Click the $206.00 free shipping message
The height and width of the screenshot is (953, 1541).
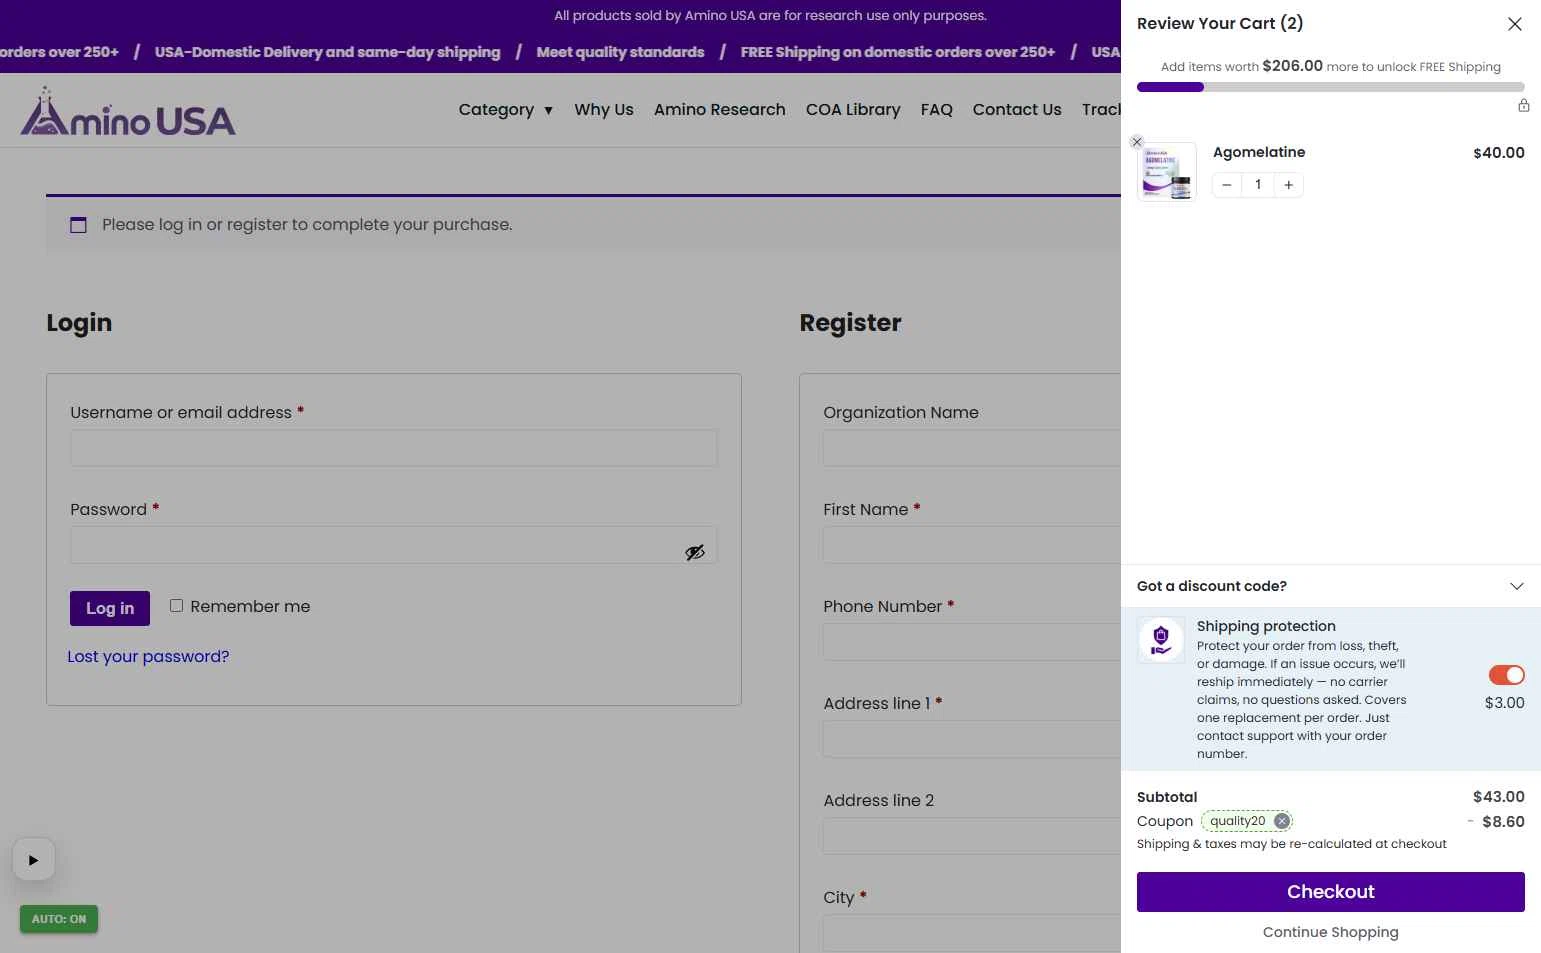pyautogui.click(x=1331, y=66)
